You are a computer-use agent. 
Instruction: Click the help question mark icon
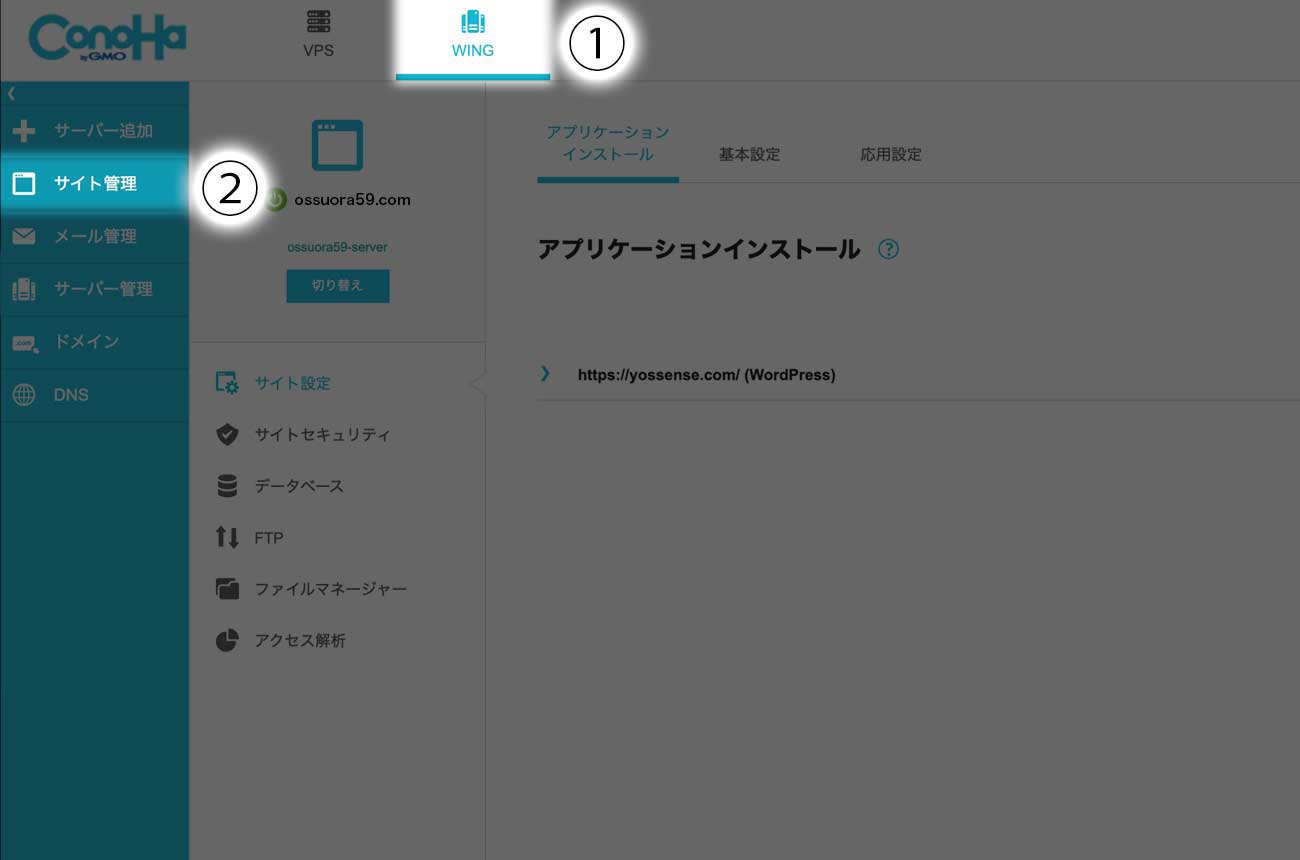pos(888,249)
